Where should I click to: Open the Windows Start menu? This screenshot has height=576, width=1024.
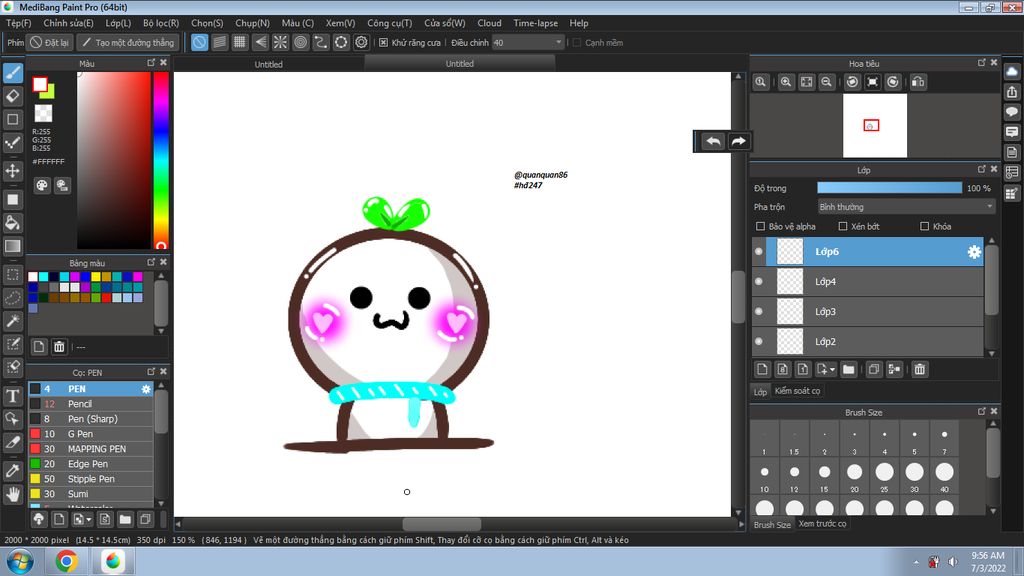[x=20, y=561]
